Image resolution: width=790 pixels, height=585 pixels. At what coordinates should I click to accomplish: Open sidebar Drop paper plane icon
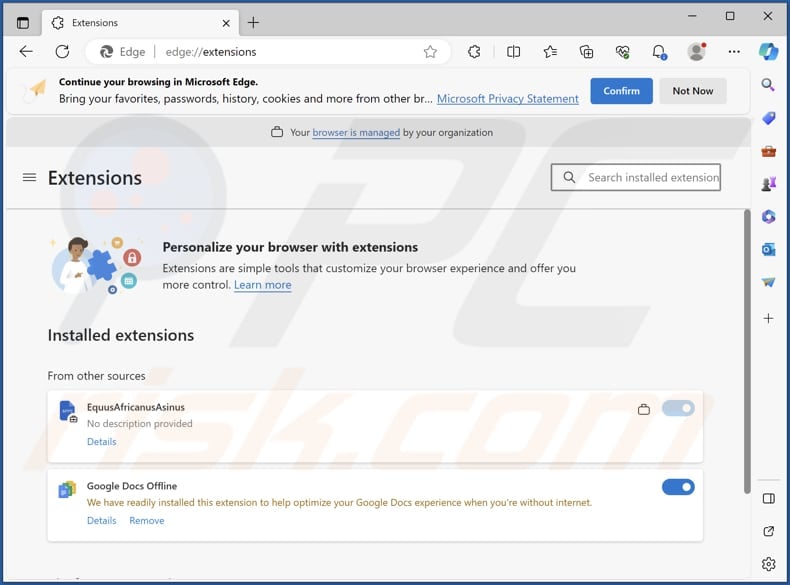coord(768,282)
